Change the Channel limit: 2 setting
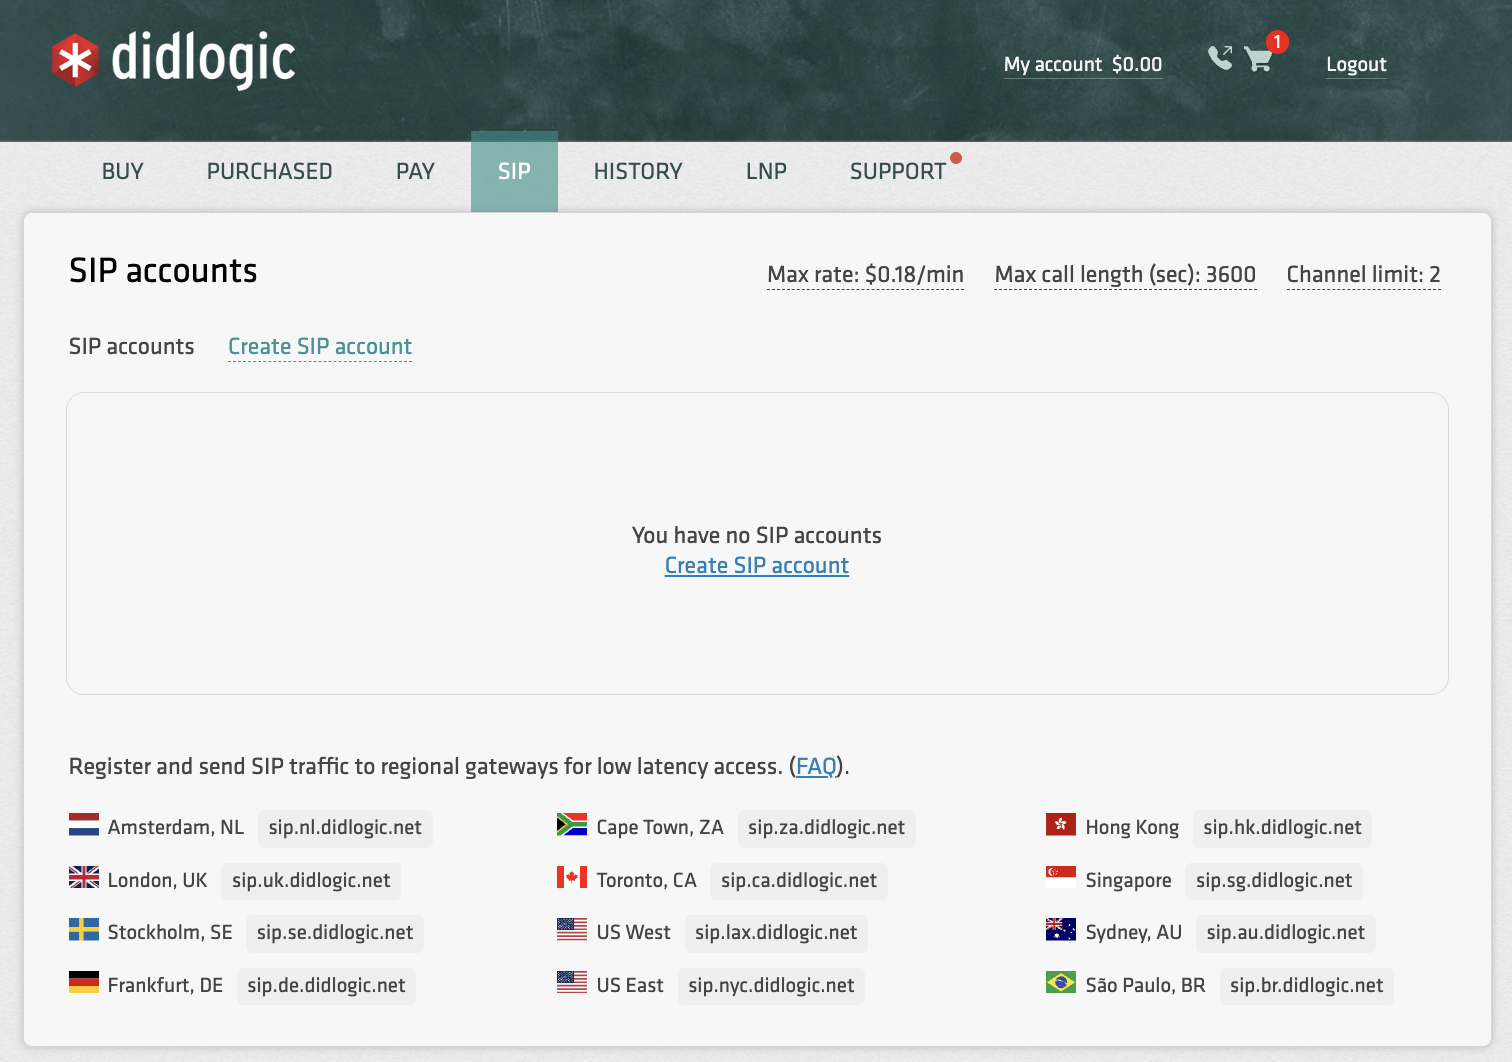Image resolution: width=1512 pixels, height=1062 pixels. click(1363, 275)
